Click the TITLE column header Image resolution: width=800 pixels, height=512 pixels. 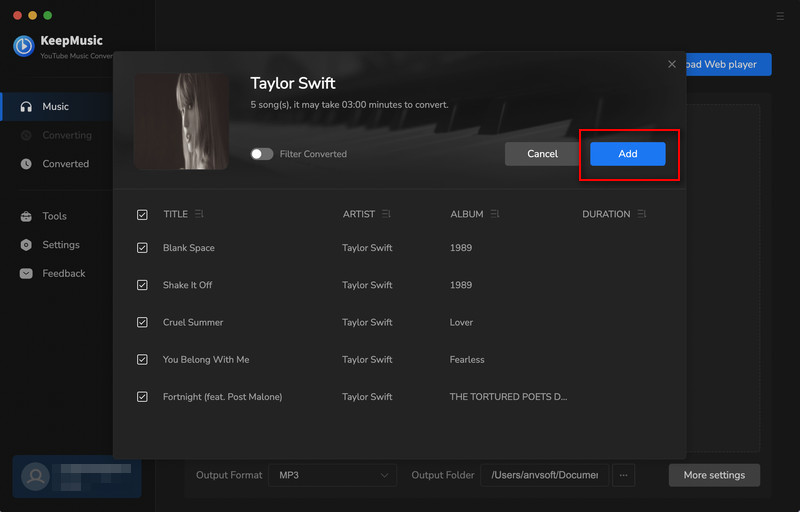[x=176, y=214]
